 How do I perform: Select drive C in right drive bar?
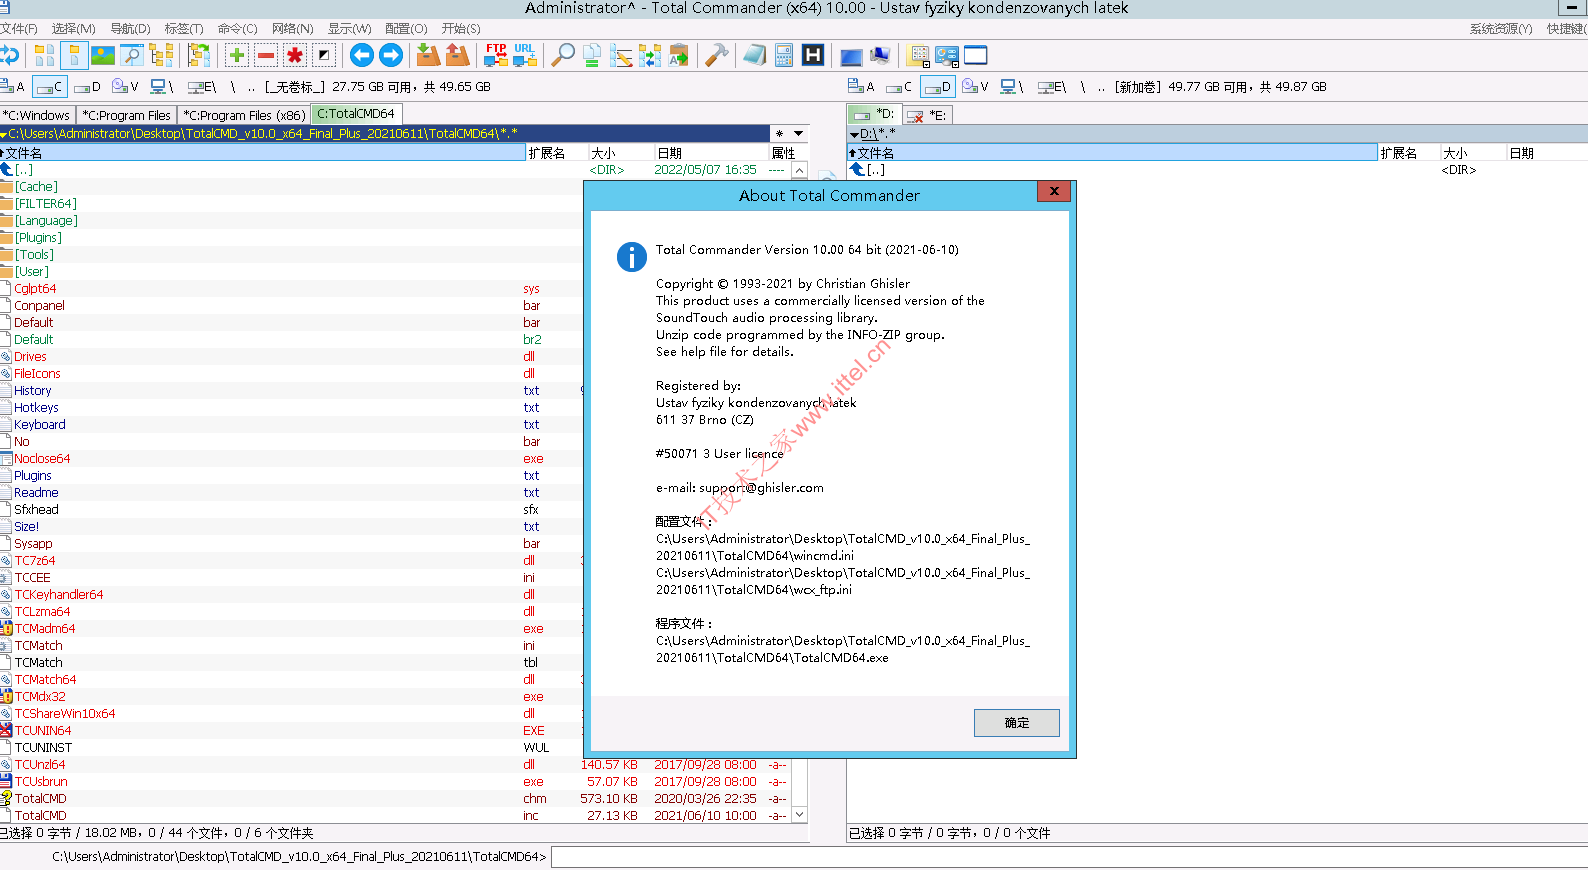[899, 87]
